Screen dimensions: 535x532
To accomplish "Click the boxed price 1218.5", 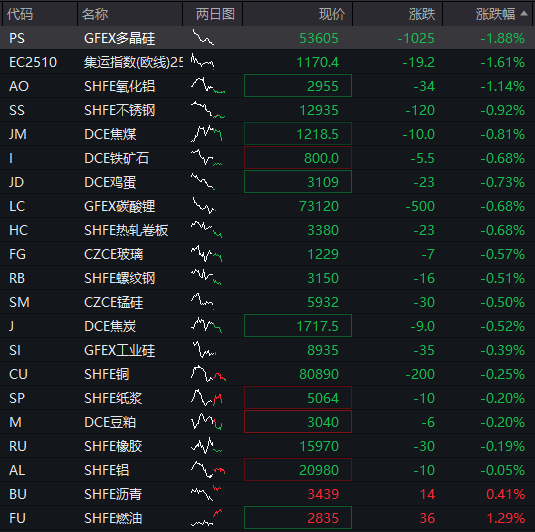I will pyautogui.click(x=298, y=133).
